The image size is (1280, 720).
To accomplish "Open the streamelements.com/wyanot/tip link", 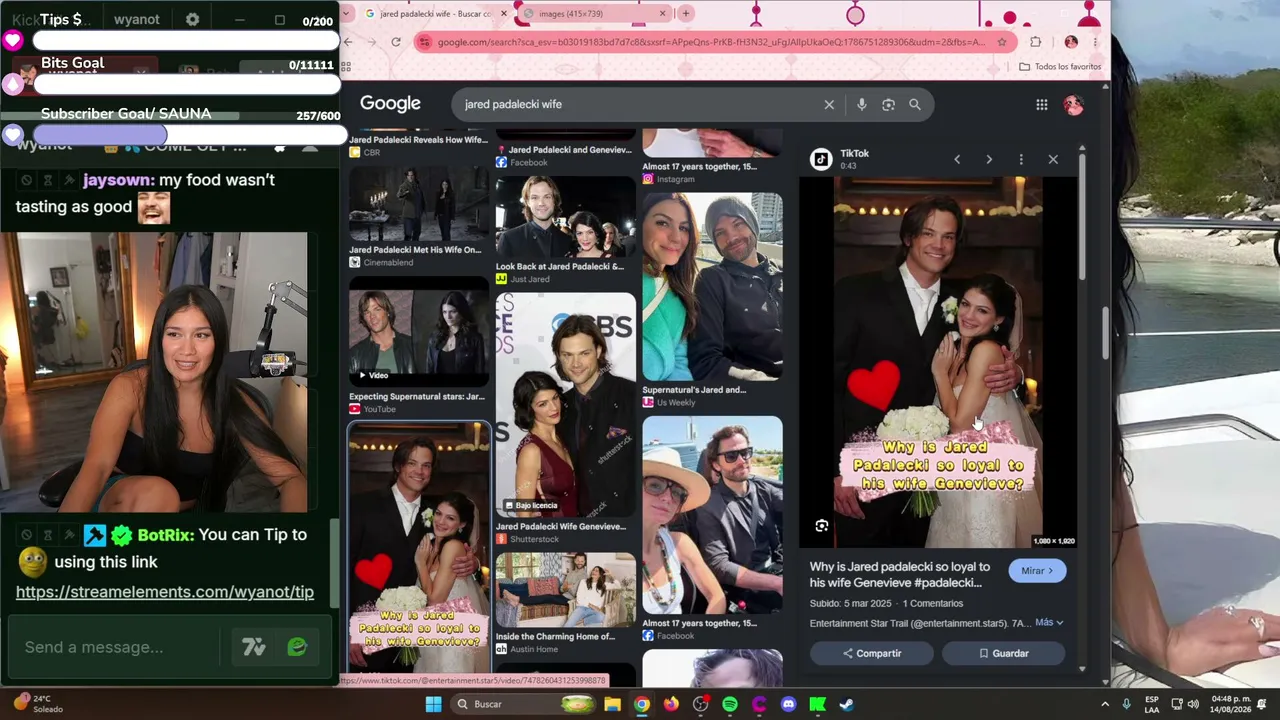I will [165, 592].
